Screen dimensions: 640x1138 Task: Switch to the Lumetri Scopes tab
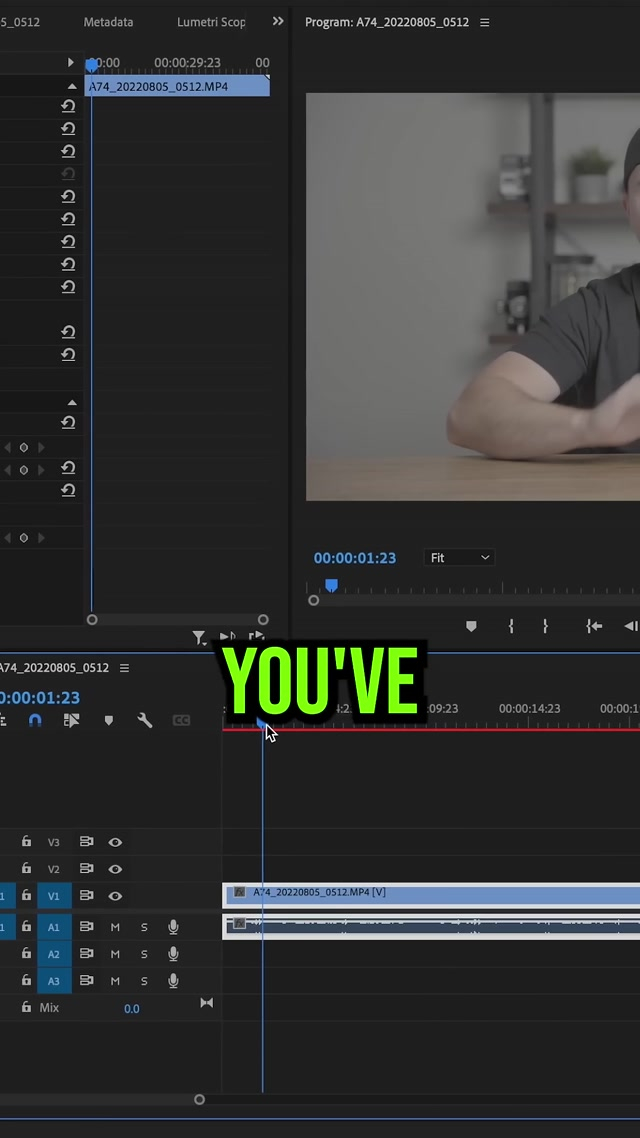point(211,22)
